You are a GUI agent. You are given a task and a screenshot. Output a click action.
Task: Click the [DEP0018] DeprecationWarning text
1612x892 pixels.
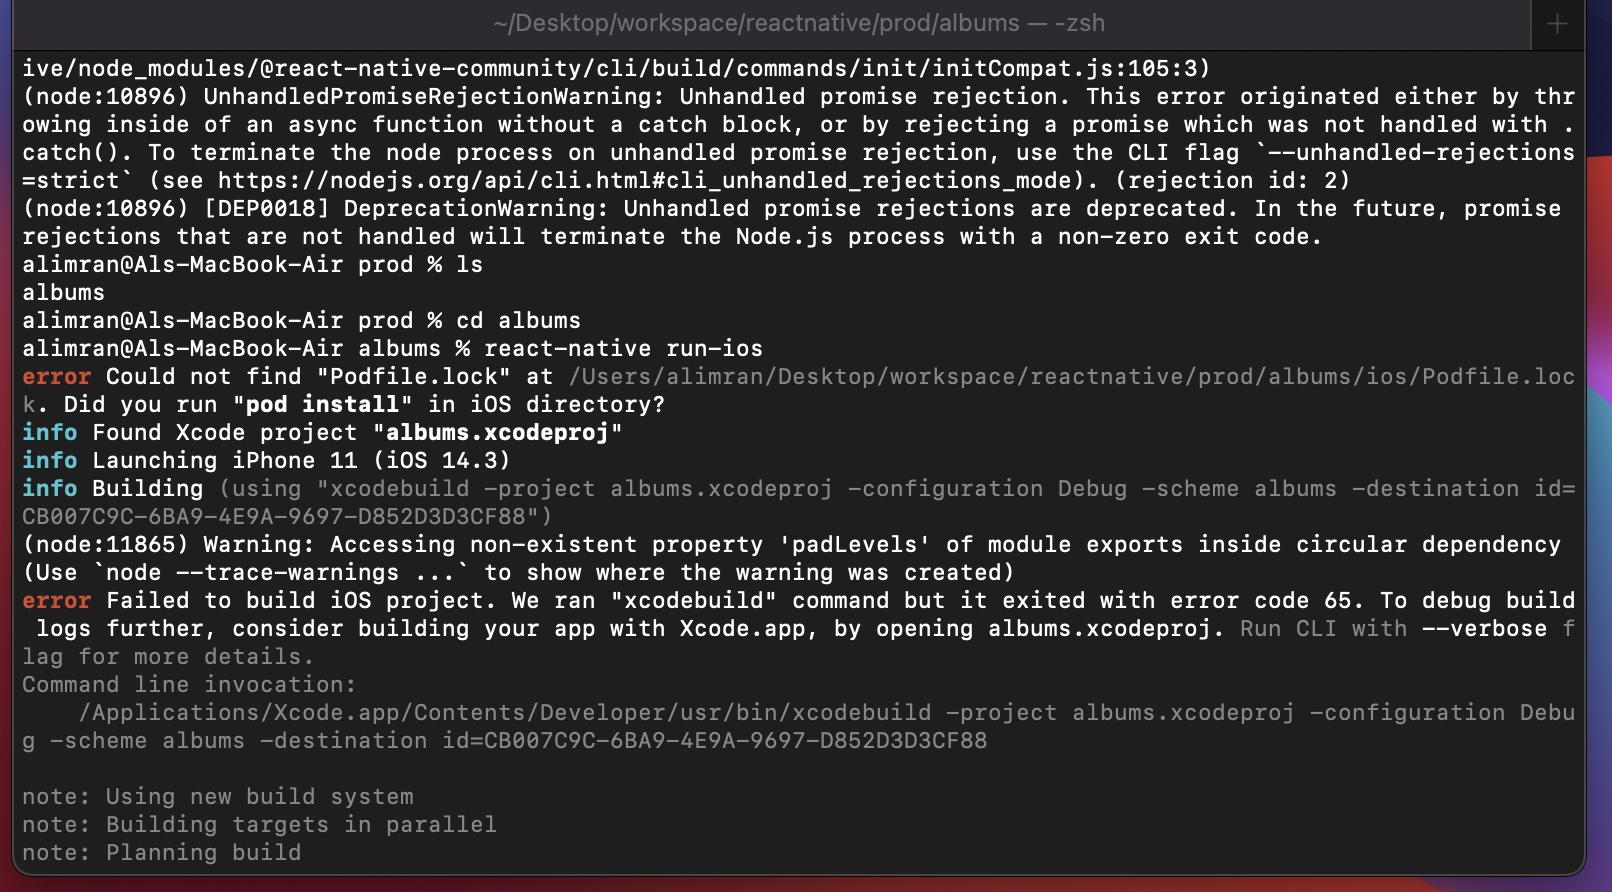(x=405, y=209)
